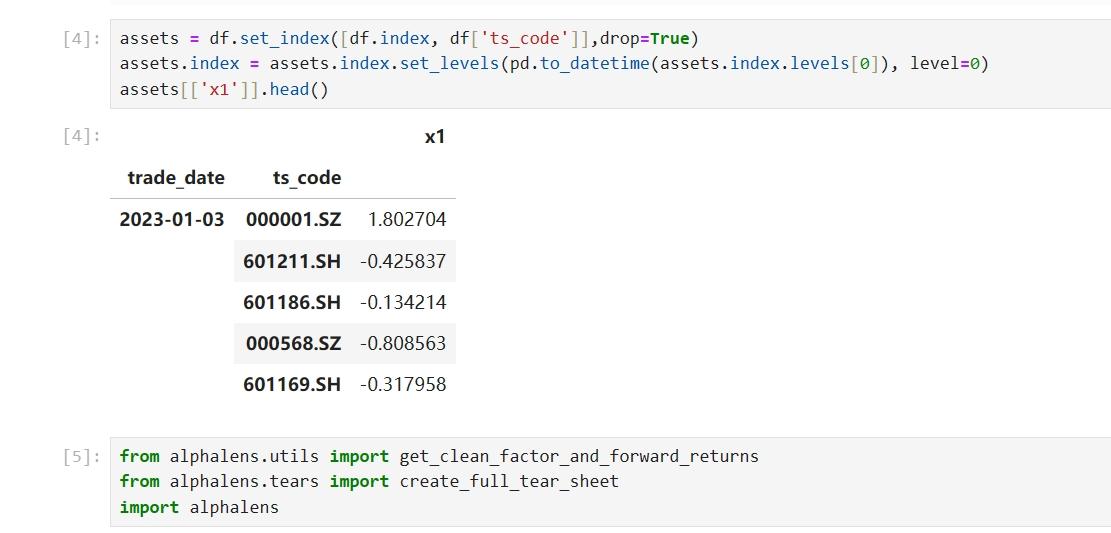
Task: Click the create_full_tear_sheet import text
Action: click(x=509, y=482)
